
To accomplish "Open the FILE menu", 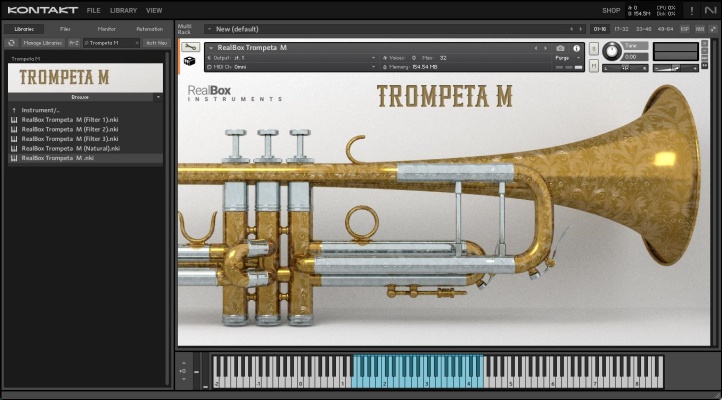I will coord(93,10).
